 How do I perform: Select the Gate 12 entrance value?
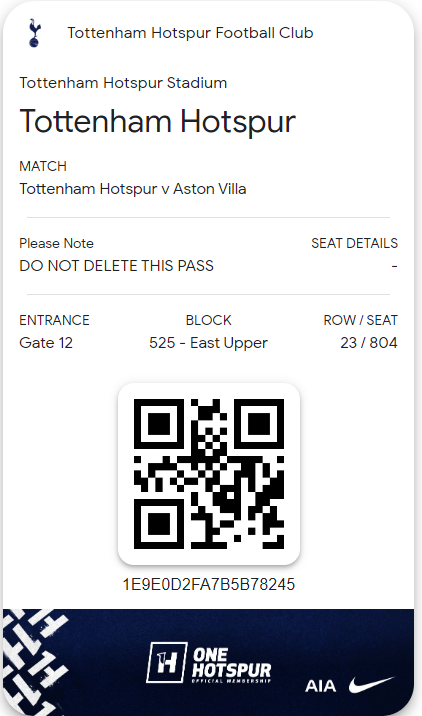(x=46, y=343)
